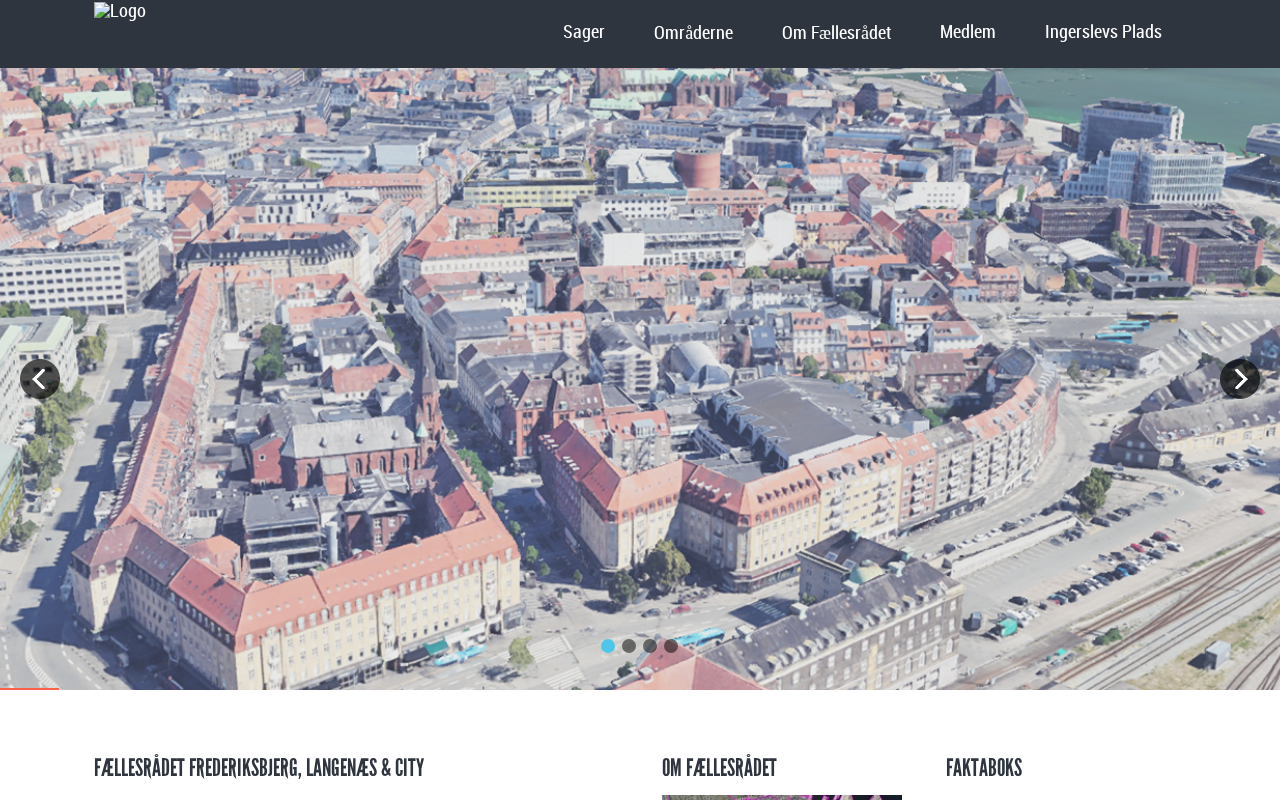Click the Om Fællesrådet section heading

click(x=719, y=768)
